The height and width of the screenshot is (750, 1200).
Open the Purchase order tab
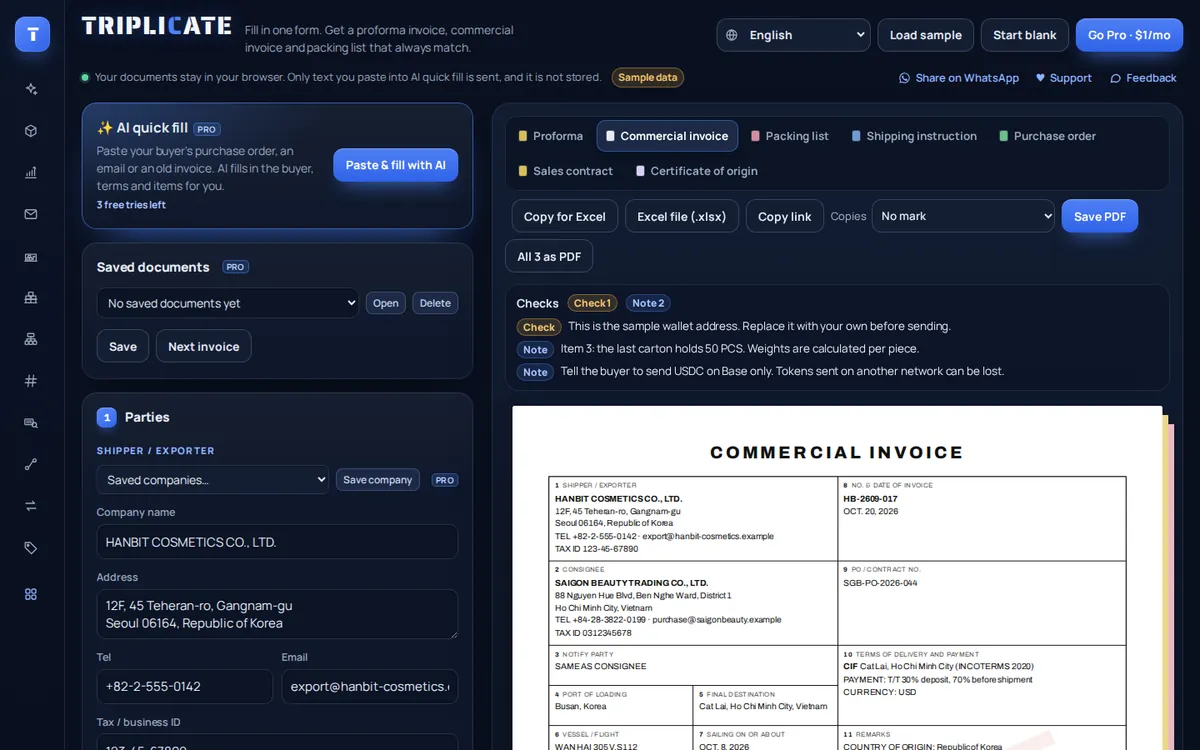coord(1047,136)
